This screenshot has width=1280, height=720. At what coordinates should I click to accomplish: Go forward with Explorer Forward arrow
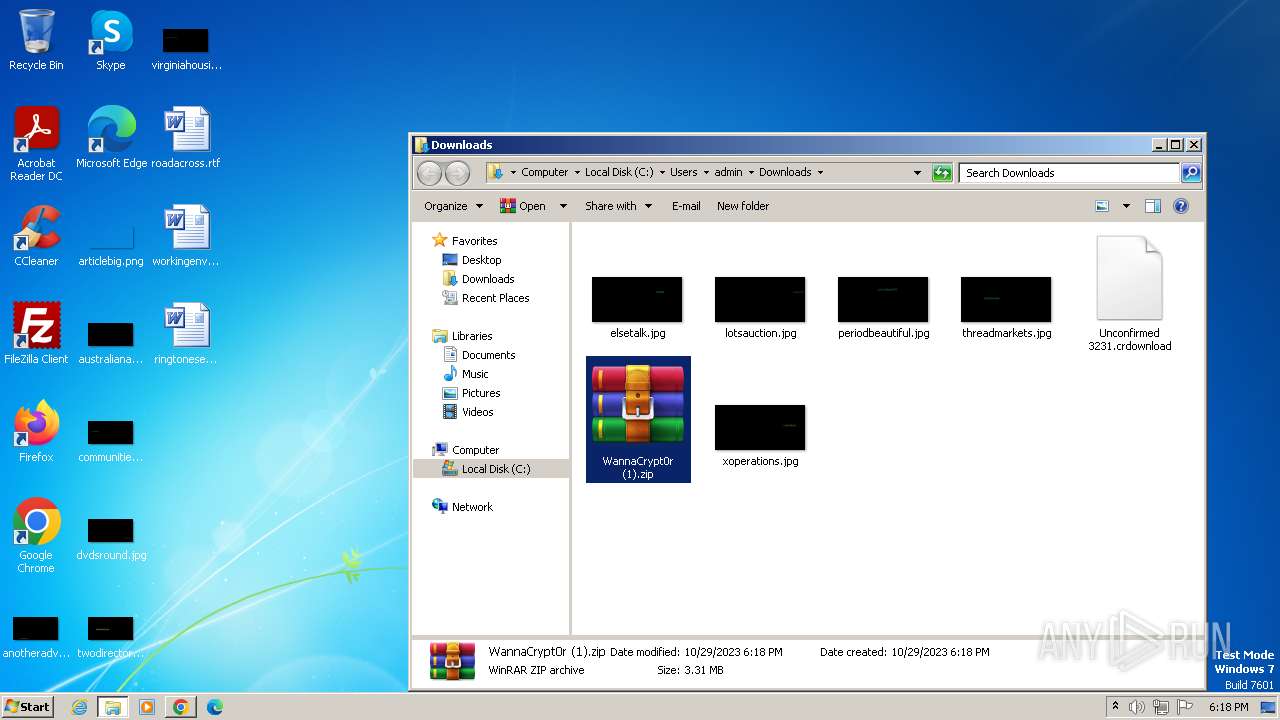coord(457,173)
